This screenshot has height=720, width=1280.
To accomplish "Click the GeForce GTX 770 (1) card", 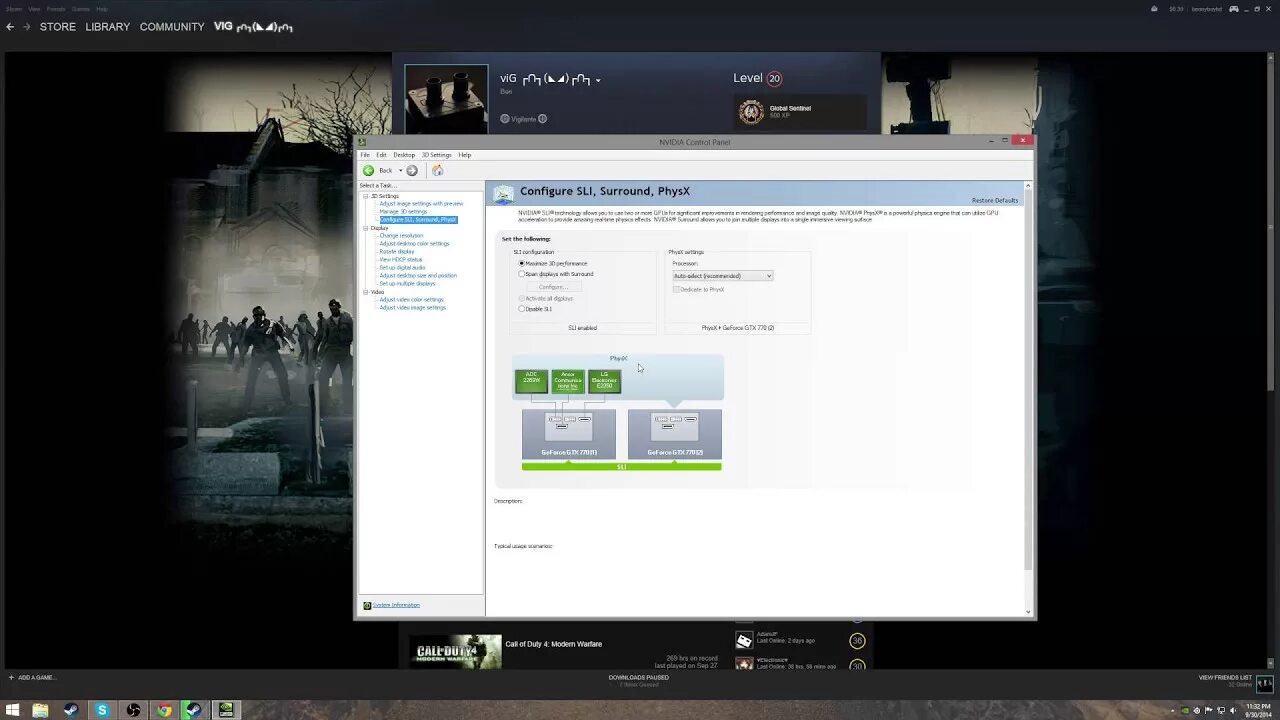I will (569, 435).
